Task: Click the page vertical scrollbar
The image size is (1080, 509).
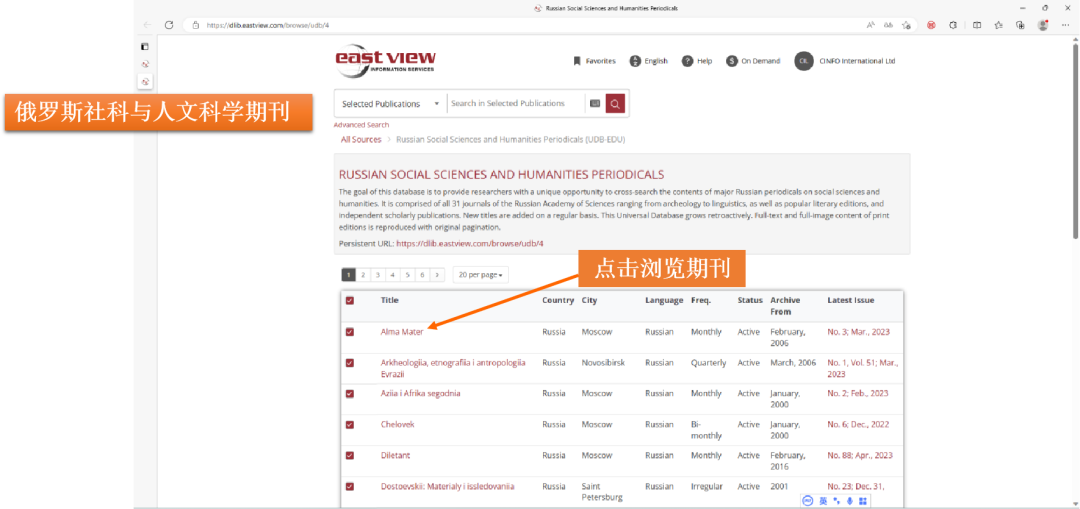Action: [x=1075, y=140]
